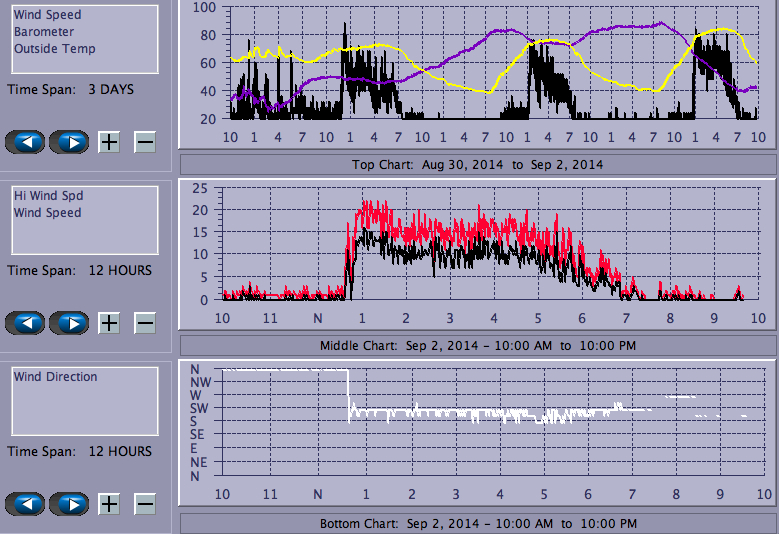Click Wind Speed in the top chart list
The height and width of the screenshot is (534, 779).
pos(47,15)
